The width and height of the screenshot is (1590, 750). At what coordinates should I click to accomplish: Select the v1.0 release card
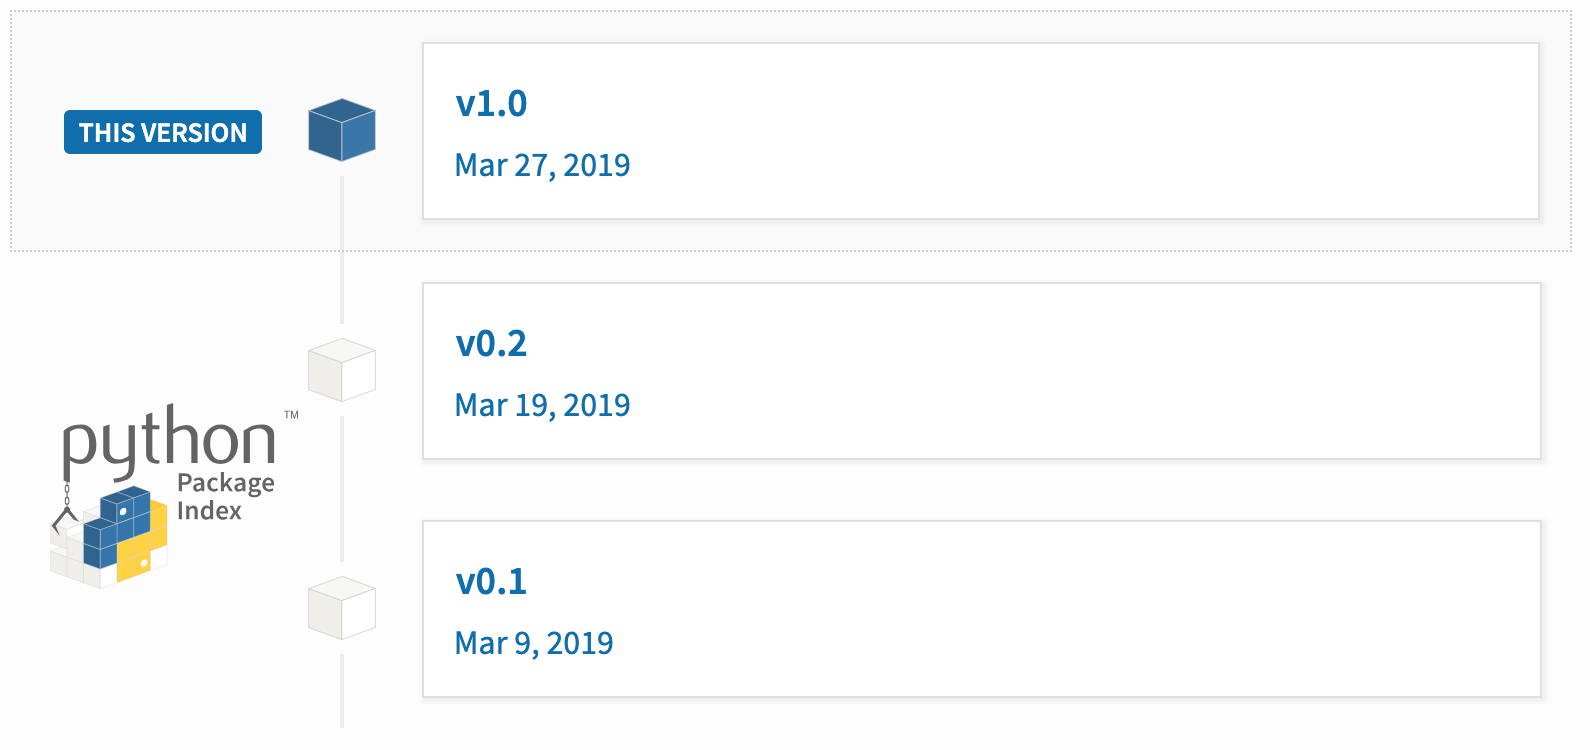[x=981, y=131]
